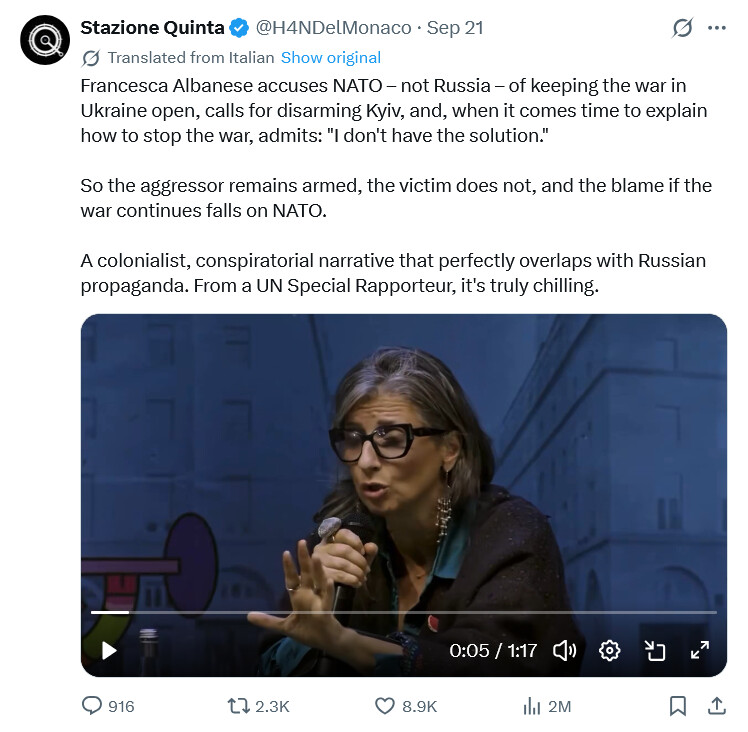Screen dimensions: 748x732
Task: Open the @H4NDelMonaco handle
Action: tap(333, 28)
